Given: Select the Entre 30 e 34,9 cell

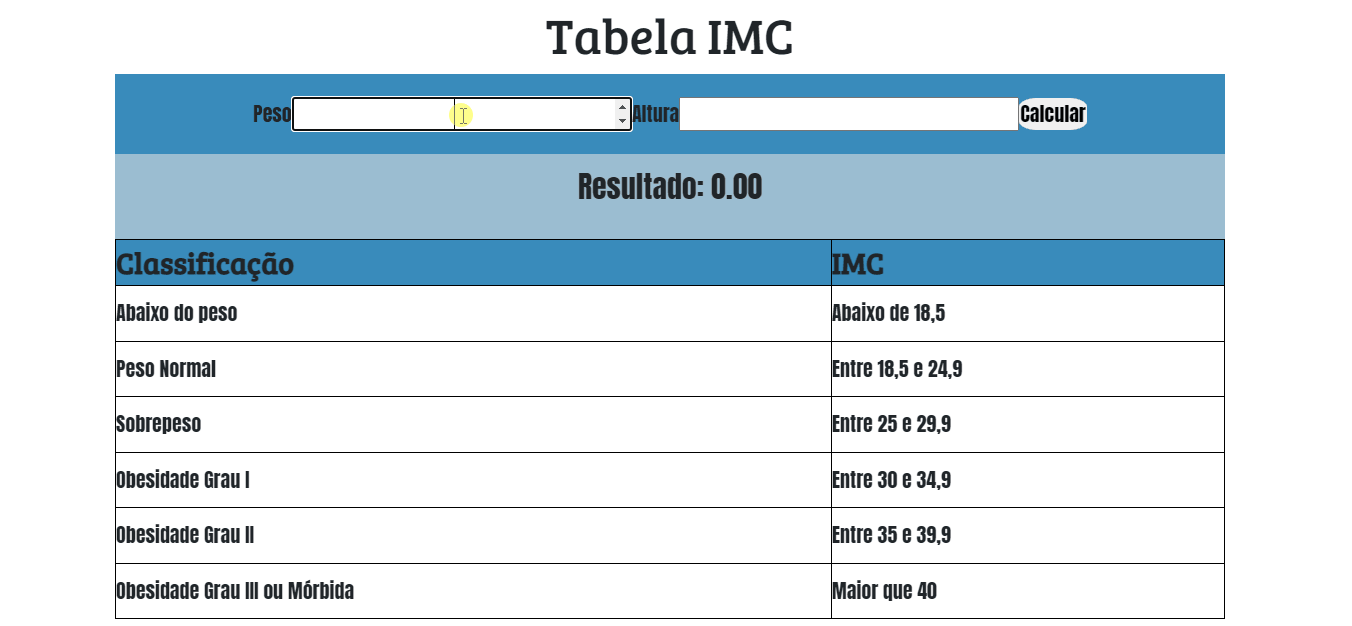Looking at the screenshot, I should [891, 480].
